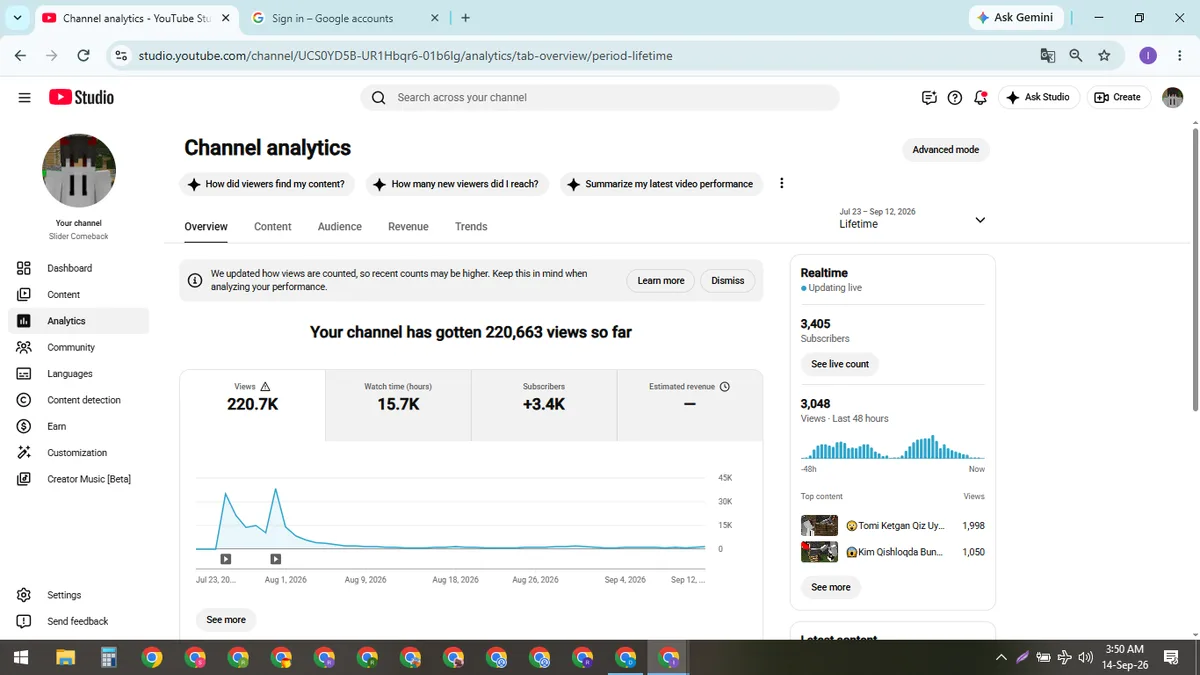Open the Chrome profile avatar

coord(1148,56)
